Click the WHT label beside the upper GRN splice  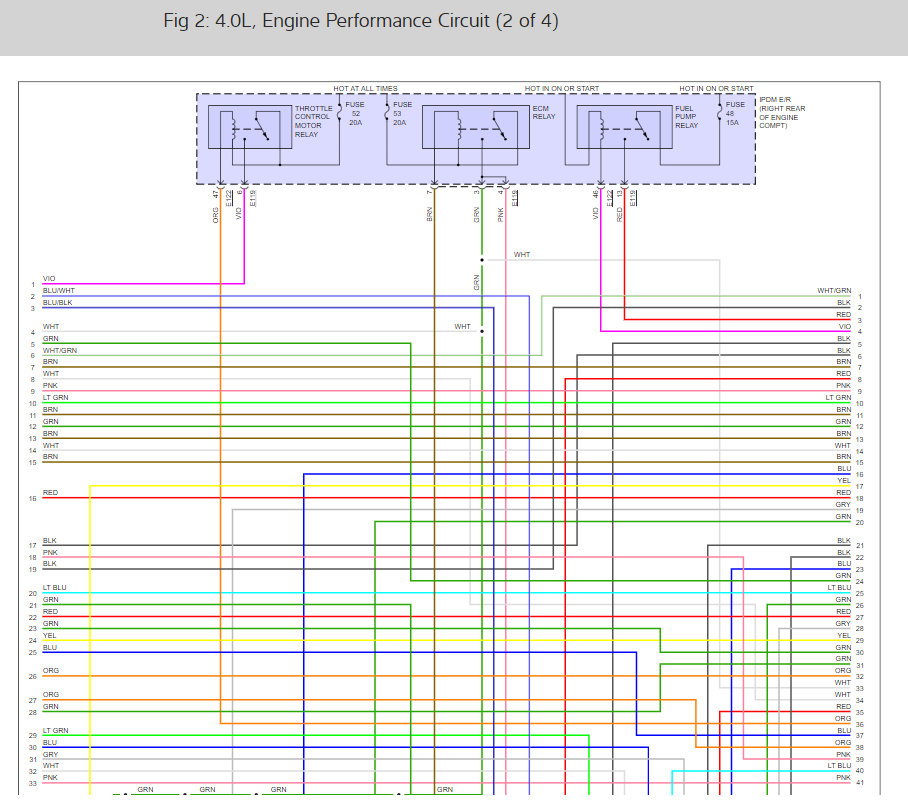pyautogui.click(x=522, y=254)
